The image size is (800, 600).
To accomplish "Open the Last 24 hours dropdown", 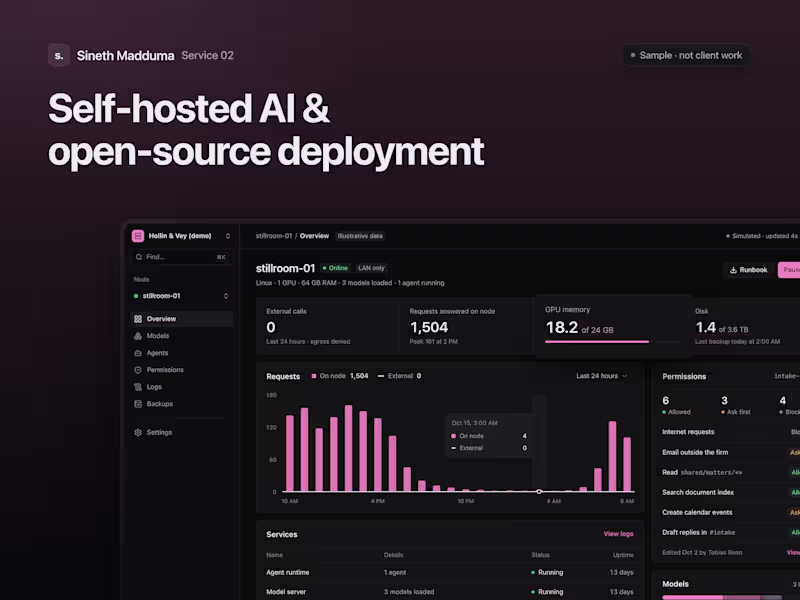I will pos(602,376).
